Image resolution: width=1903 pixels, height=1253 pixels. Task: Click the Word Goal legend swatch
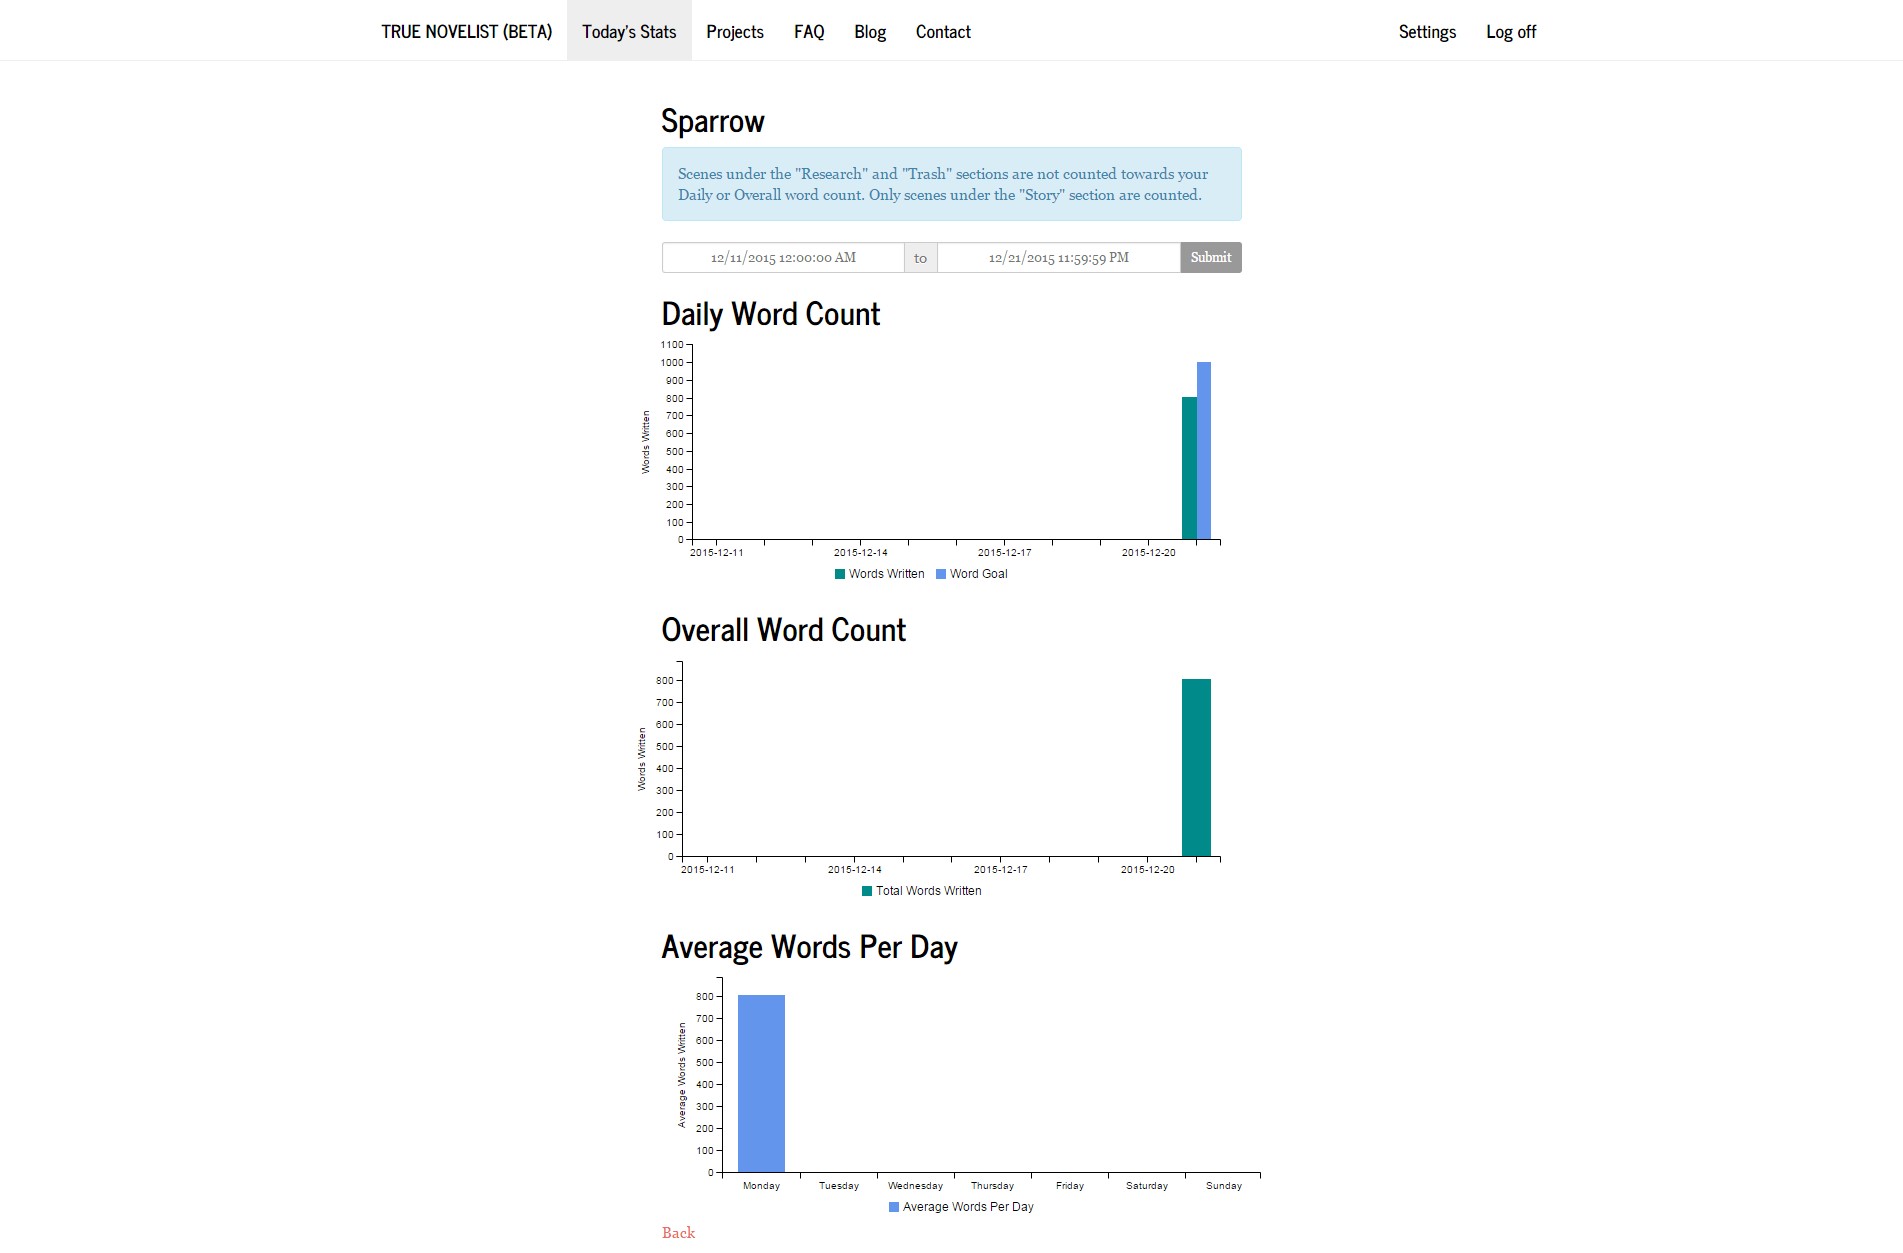click(941, 574)
